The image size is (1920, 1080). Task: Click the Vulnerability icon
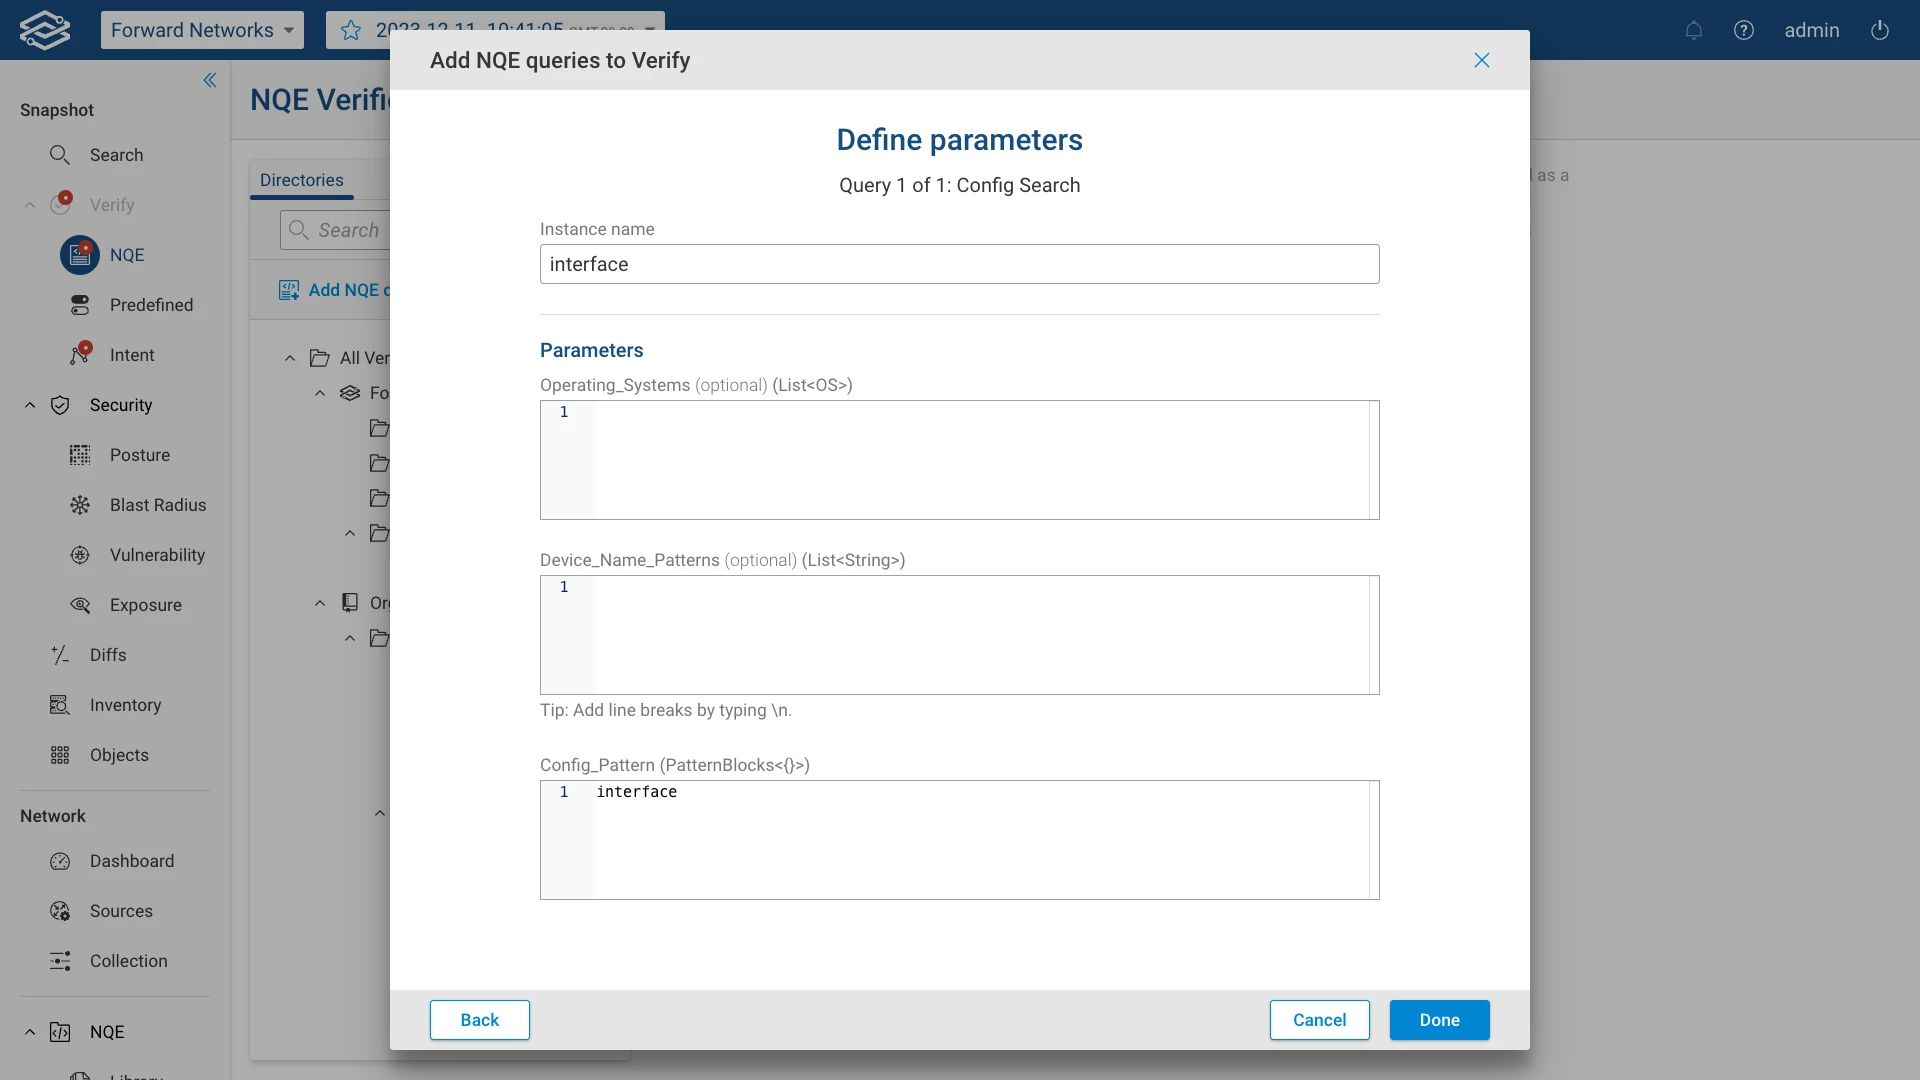pos(80,555)
